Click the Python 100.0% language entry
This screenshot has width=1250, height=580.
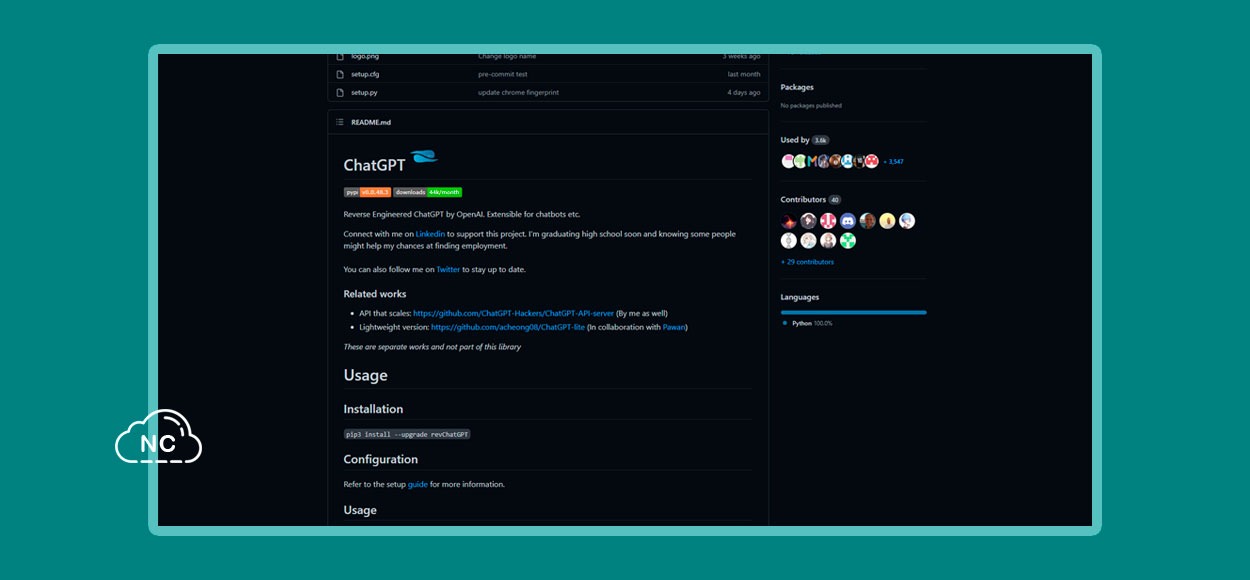point(807,323)
